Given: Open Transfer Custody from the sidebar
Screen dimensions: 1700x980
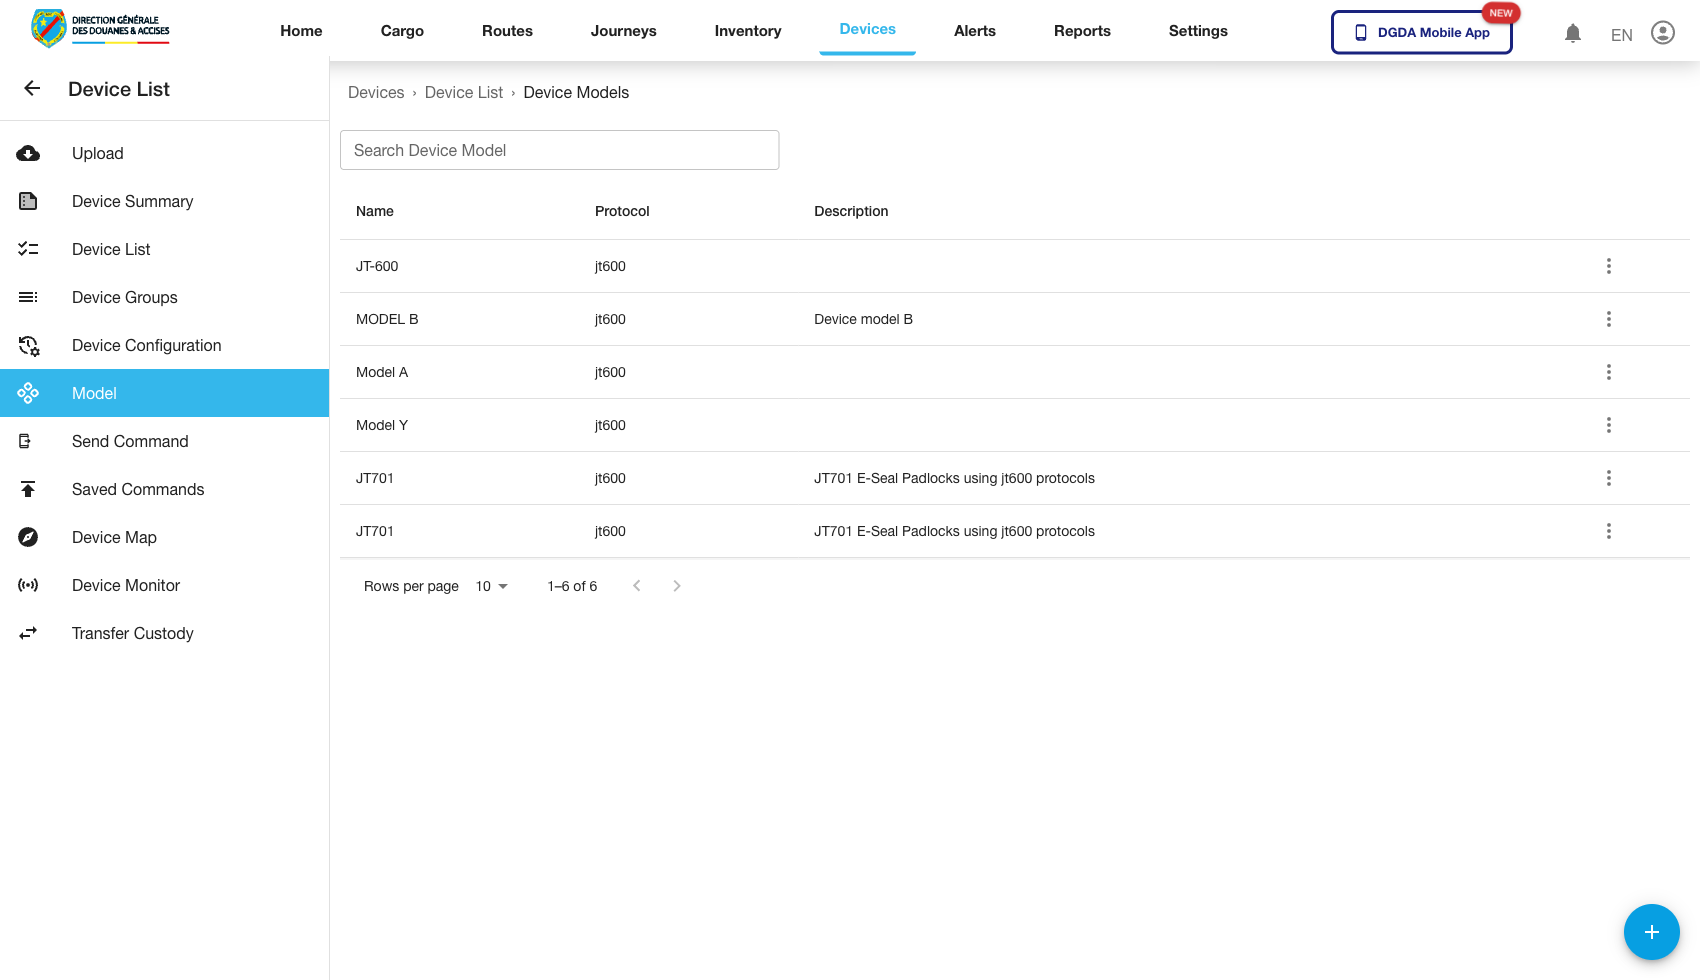Looking at the screenshot, I should click(x=132, y=633).
